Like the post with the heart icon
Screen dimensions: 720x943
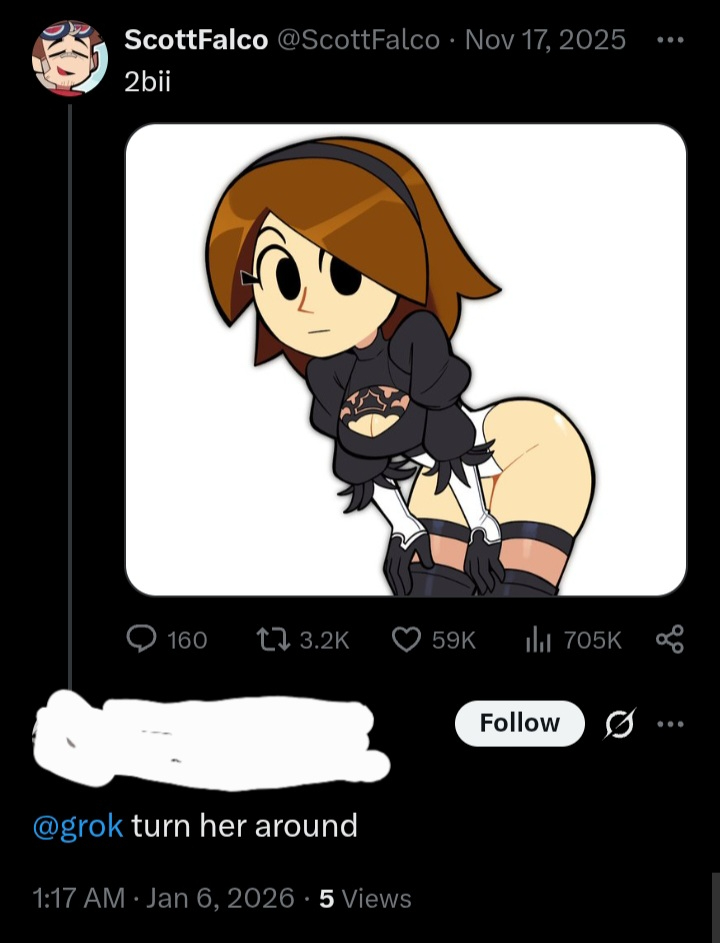click(405, 640)
